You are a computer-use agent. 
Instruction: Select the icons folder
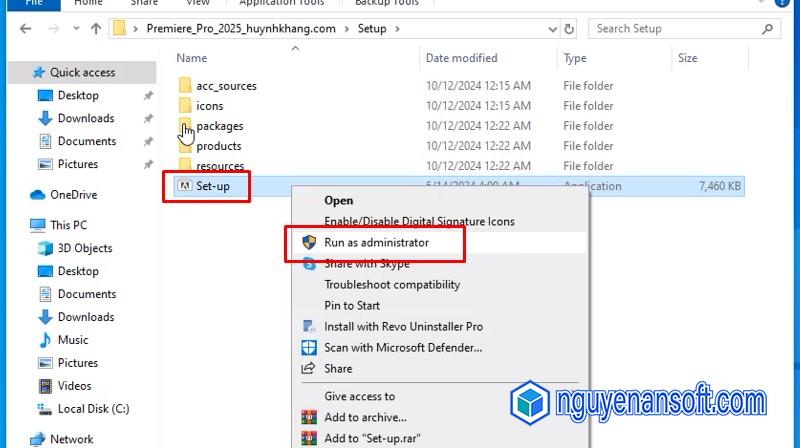point(210,106)
